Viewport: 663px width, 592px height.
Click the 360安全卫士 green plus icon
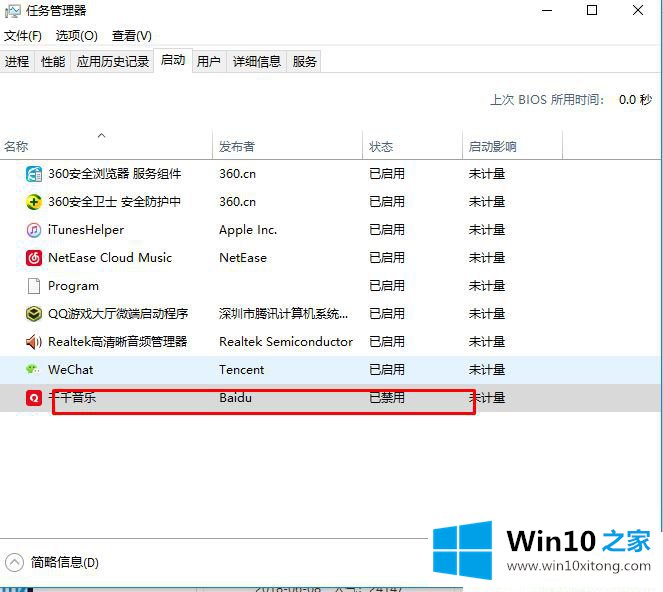[34, 202]
